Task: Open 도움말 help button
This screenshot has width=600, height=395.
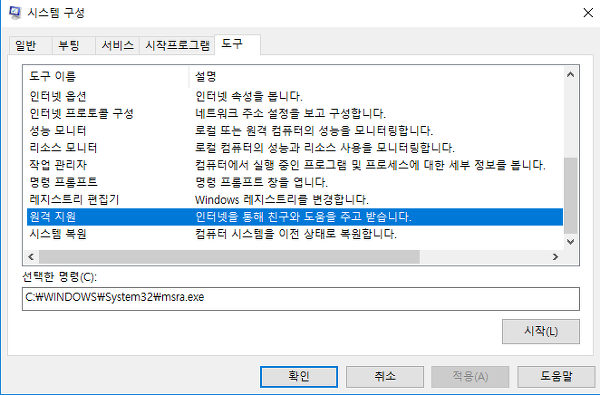Action: 556,377
